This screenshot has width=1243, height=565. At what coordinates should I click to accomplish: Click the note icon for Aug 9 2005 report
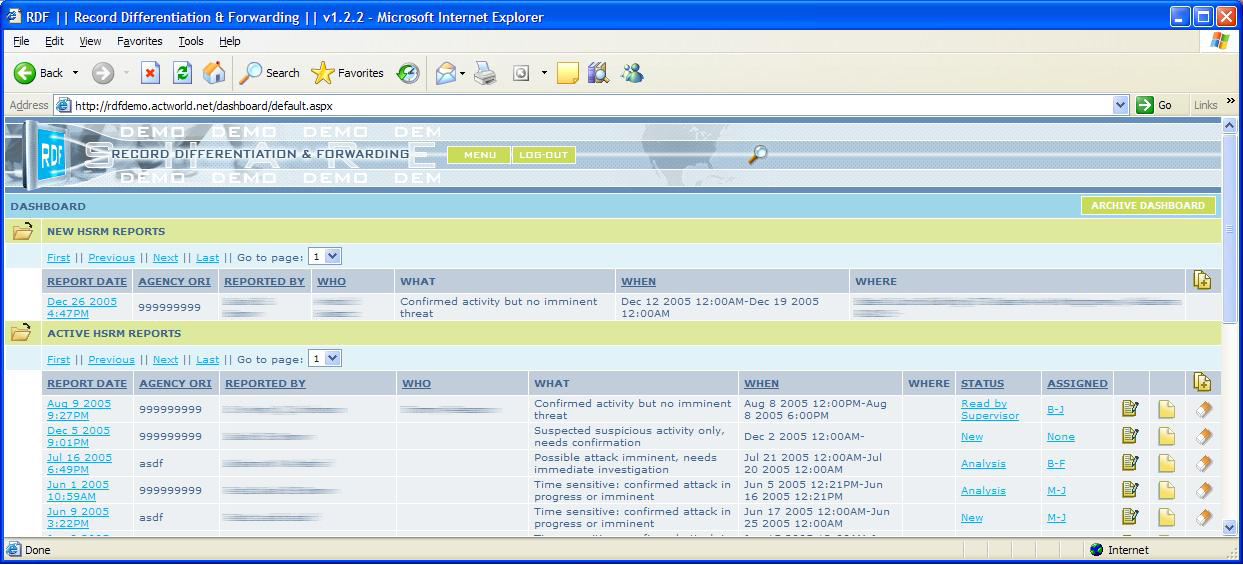coord(1167,409)
